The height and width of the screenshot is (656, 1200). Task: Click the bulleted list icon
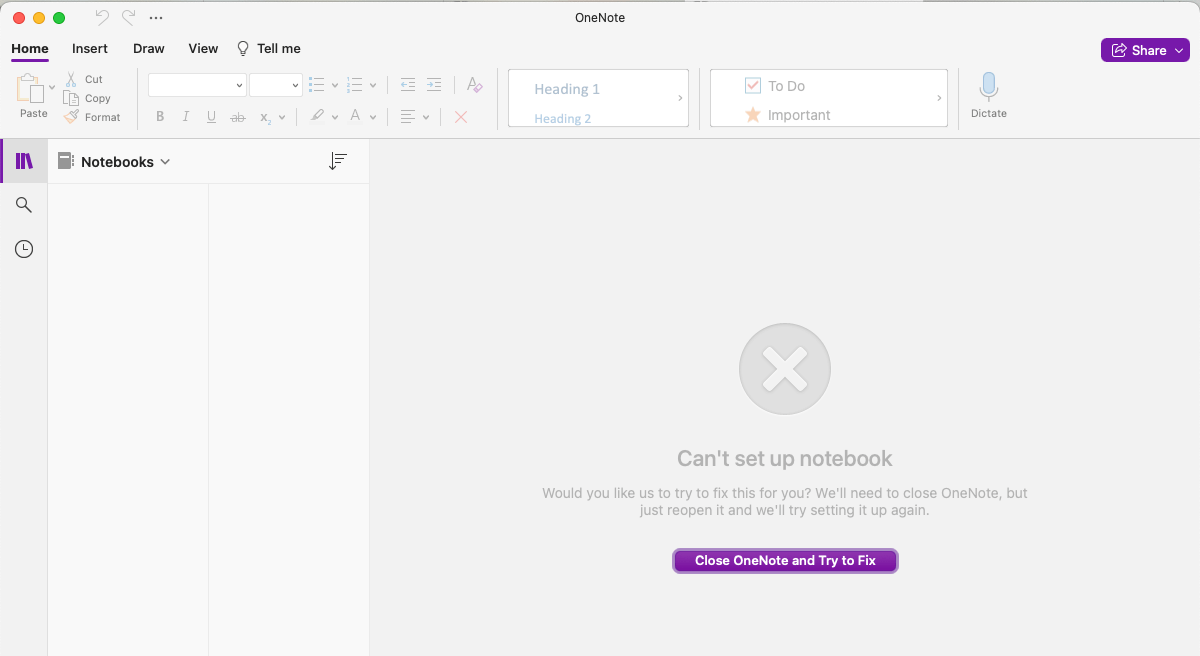[317, 85]
